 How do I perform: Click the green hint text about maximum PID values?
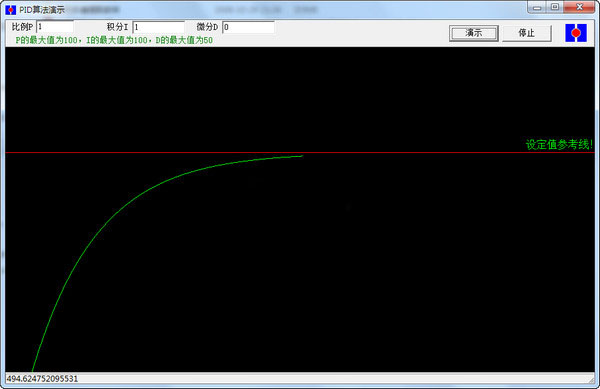114,40
